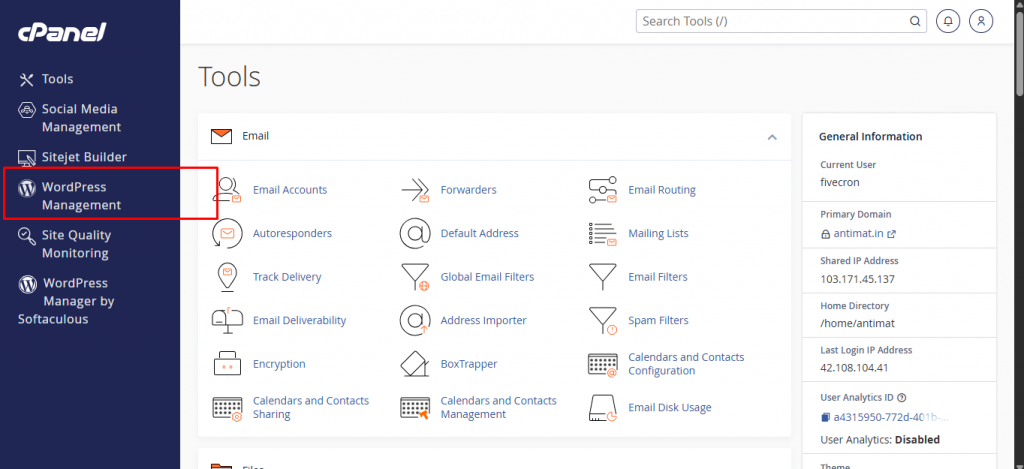Image resolution: width=1024 pixels, height=469 pixels.
Task: Click the Address Importer icon
Action: point(415,320)
